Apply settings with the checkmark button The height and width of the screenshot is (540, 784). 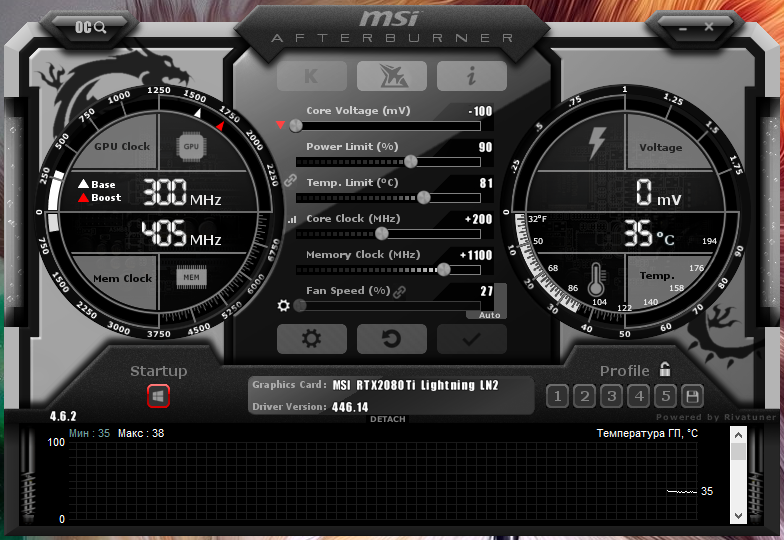(472, 338)
